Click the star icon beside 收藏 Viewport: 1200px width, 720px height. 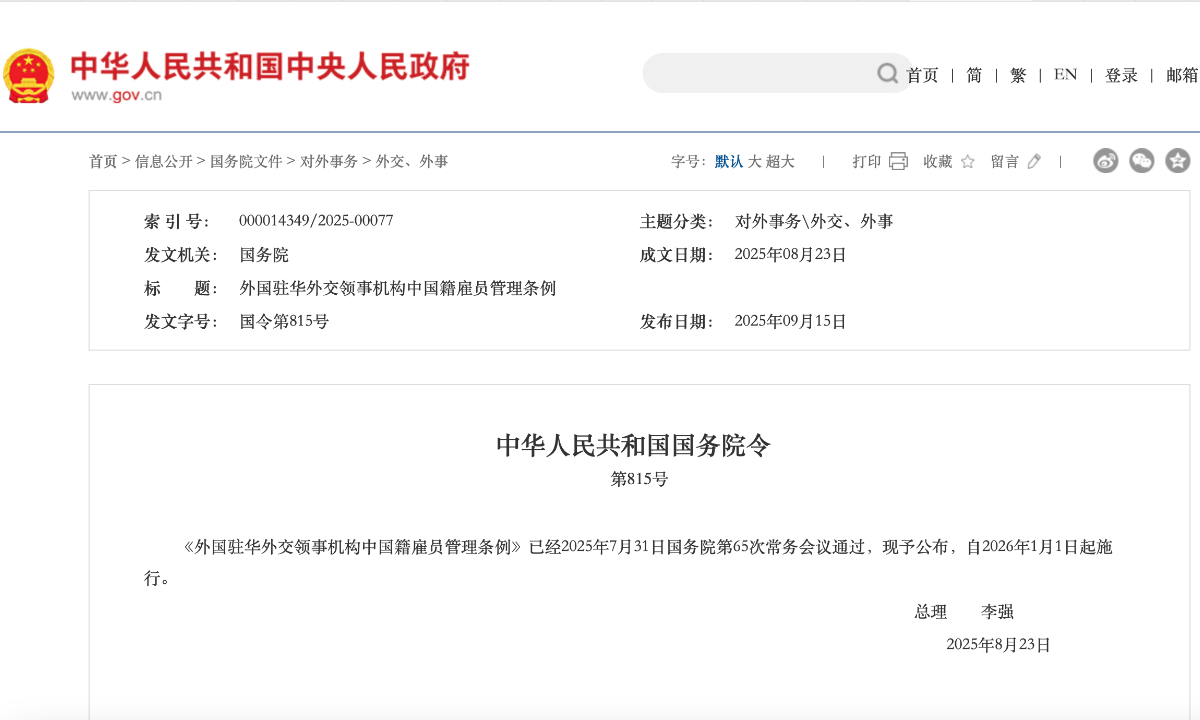[x=966, y=160]
